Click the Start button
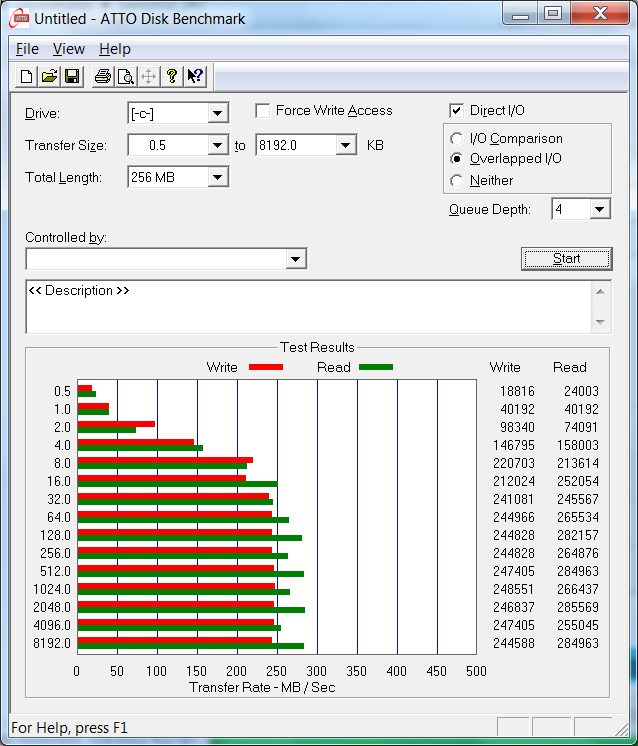638x746 pixels. pyautogui.click(x=567, y=259)
